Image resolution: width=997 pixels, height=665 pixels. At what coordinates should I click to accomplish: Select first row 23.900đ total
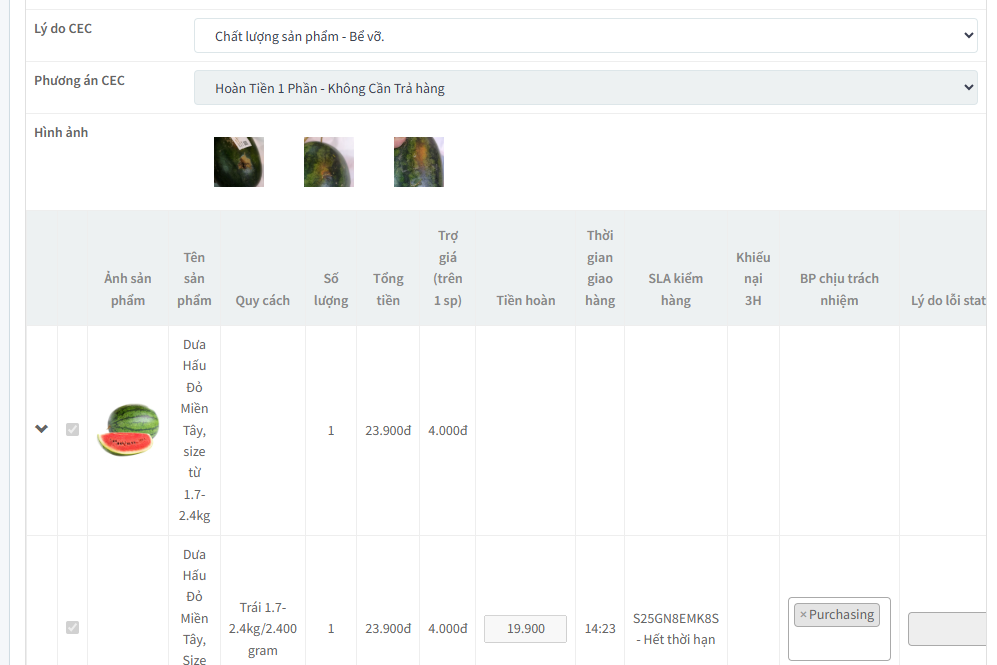[x=388, y=430]
